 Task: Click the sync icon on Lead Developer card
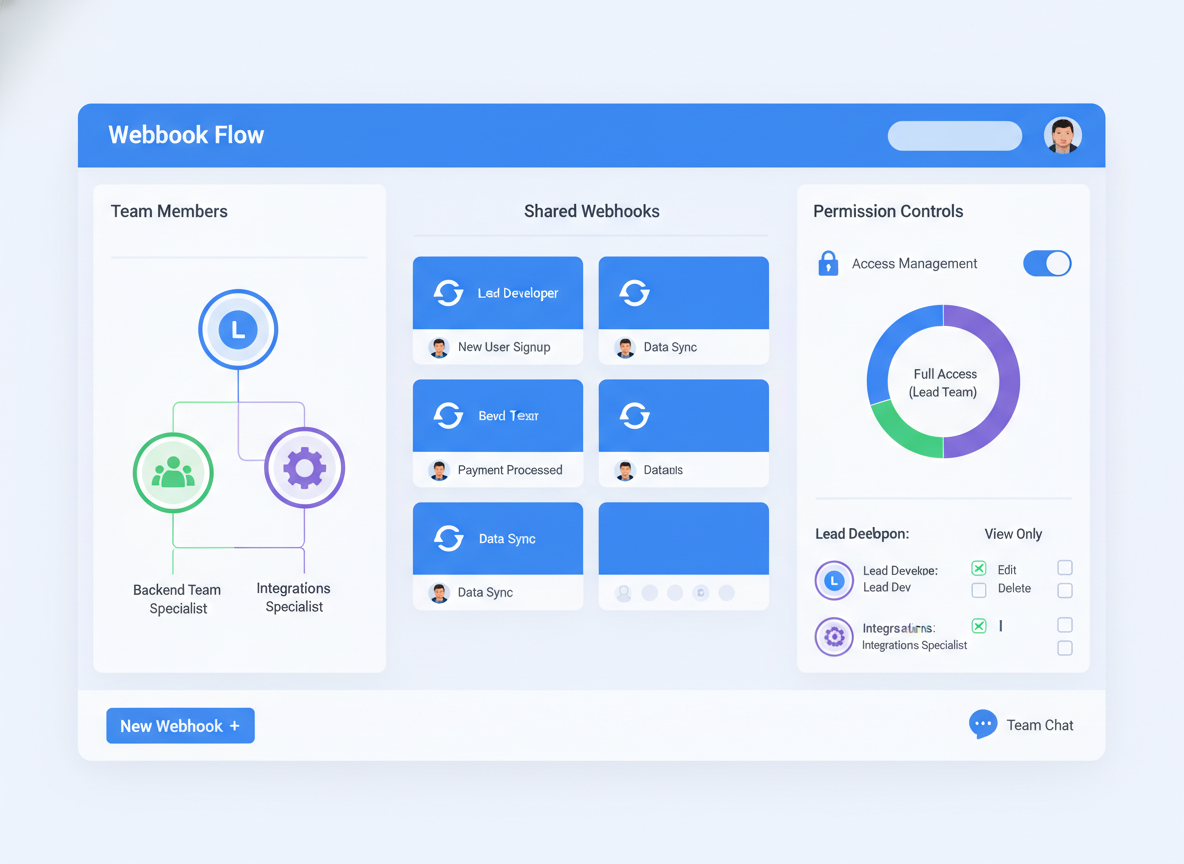pyautogui.click(x=448, y=293)
